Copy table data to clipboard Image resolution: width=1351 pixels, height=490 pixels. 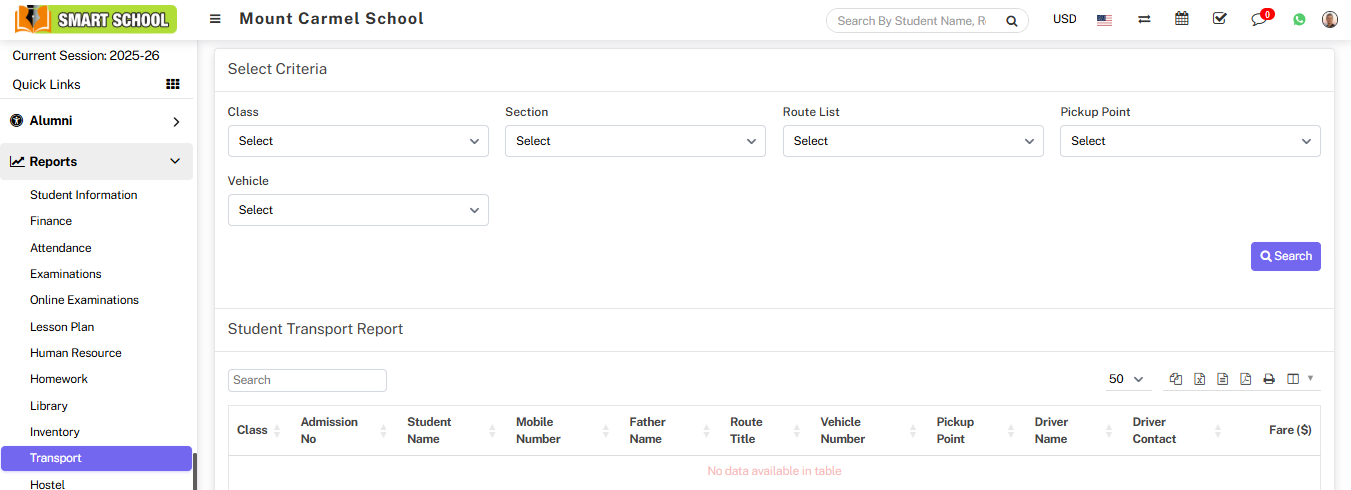[x=1176, y=379]
